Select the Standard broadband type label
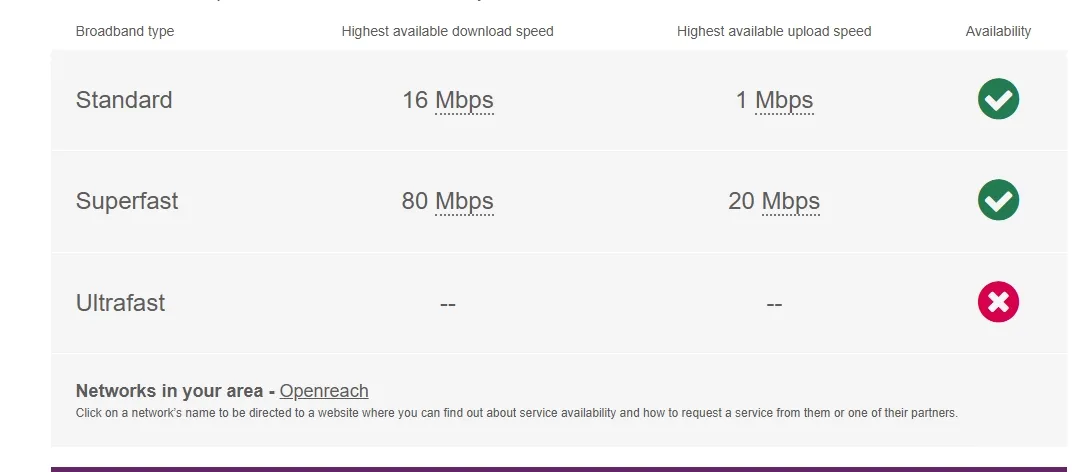1084x472 pixels. click(124, 100)
